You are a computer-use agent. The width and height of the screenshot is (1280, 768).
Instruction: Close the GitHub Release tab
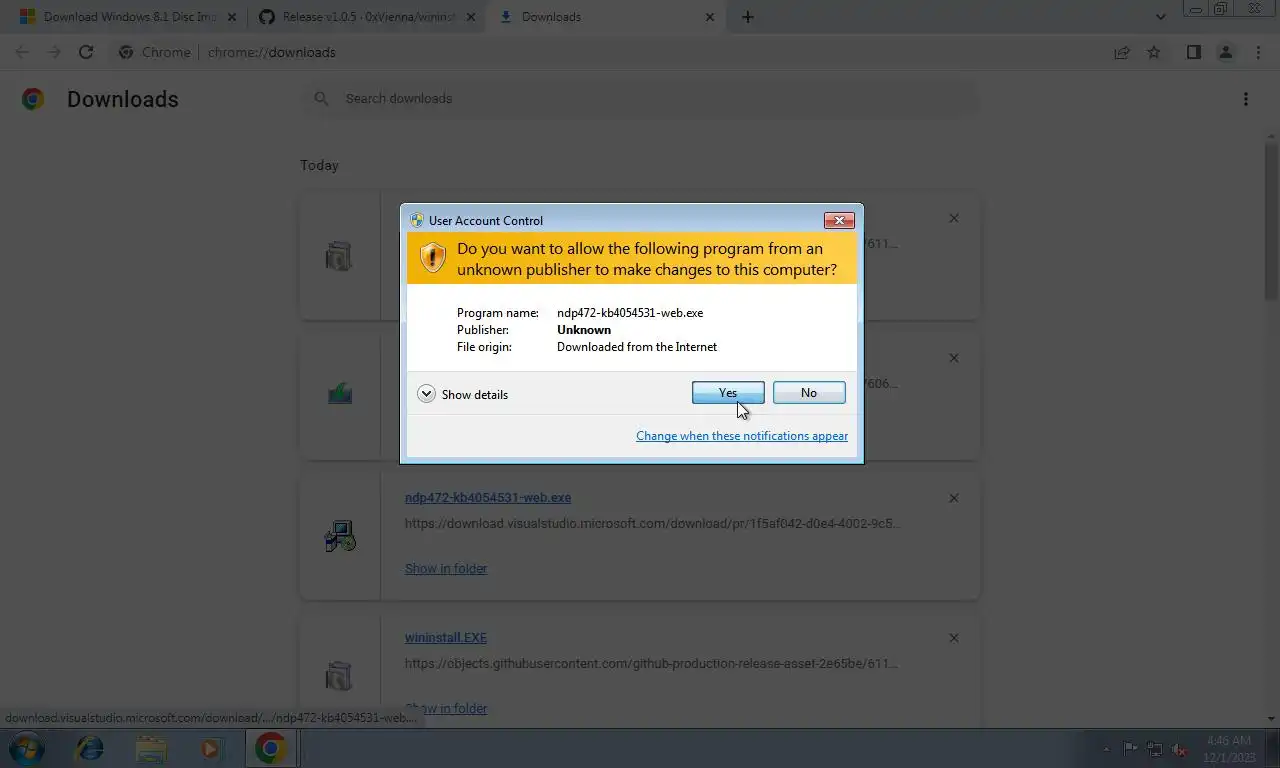coord(471,17)
